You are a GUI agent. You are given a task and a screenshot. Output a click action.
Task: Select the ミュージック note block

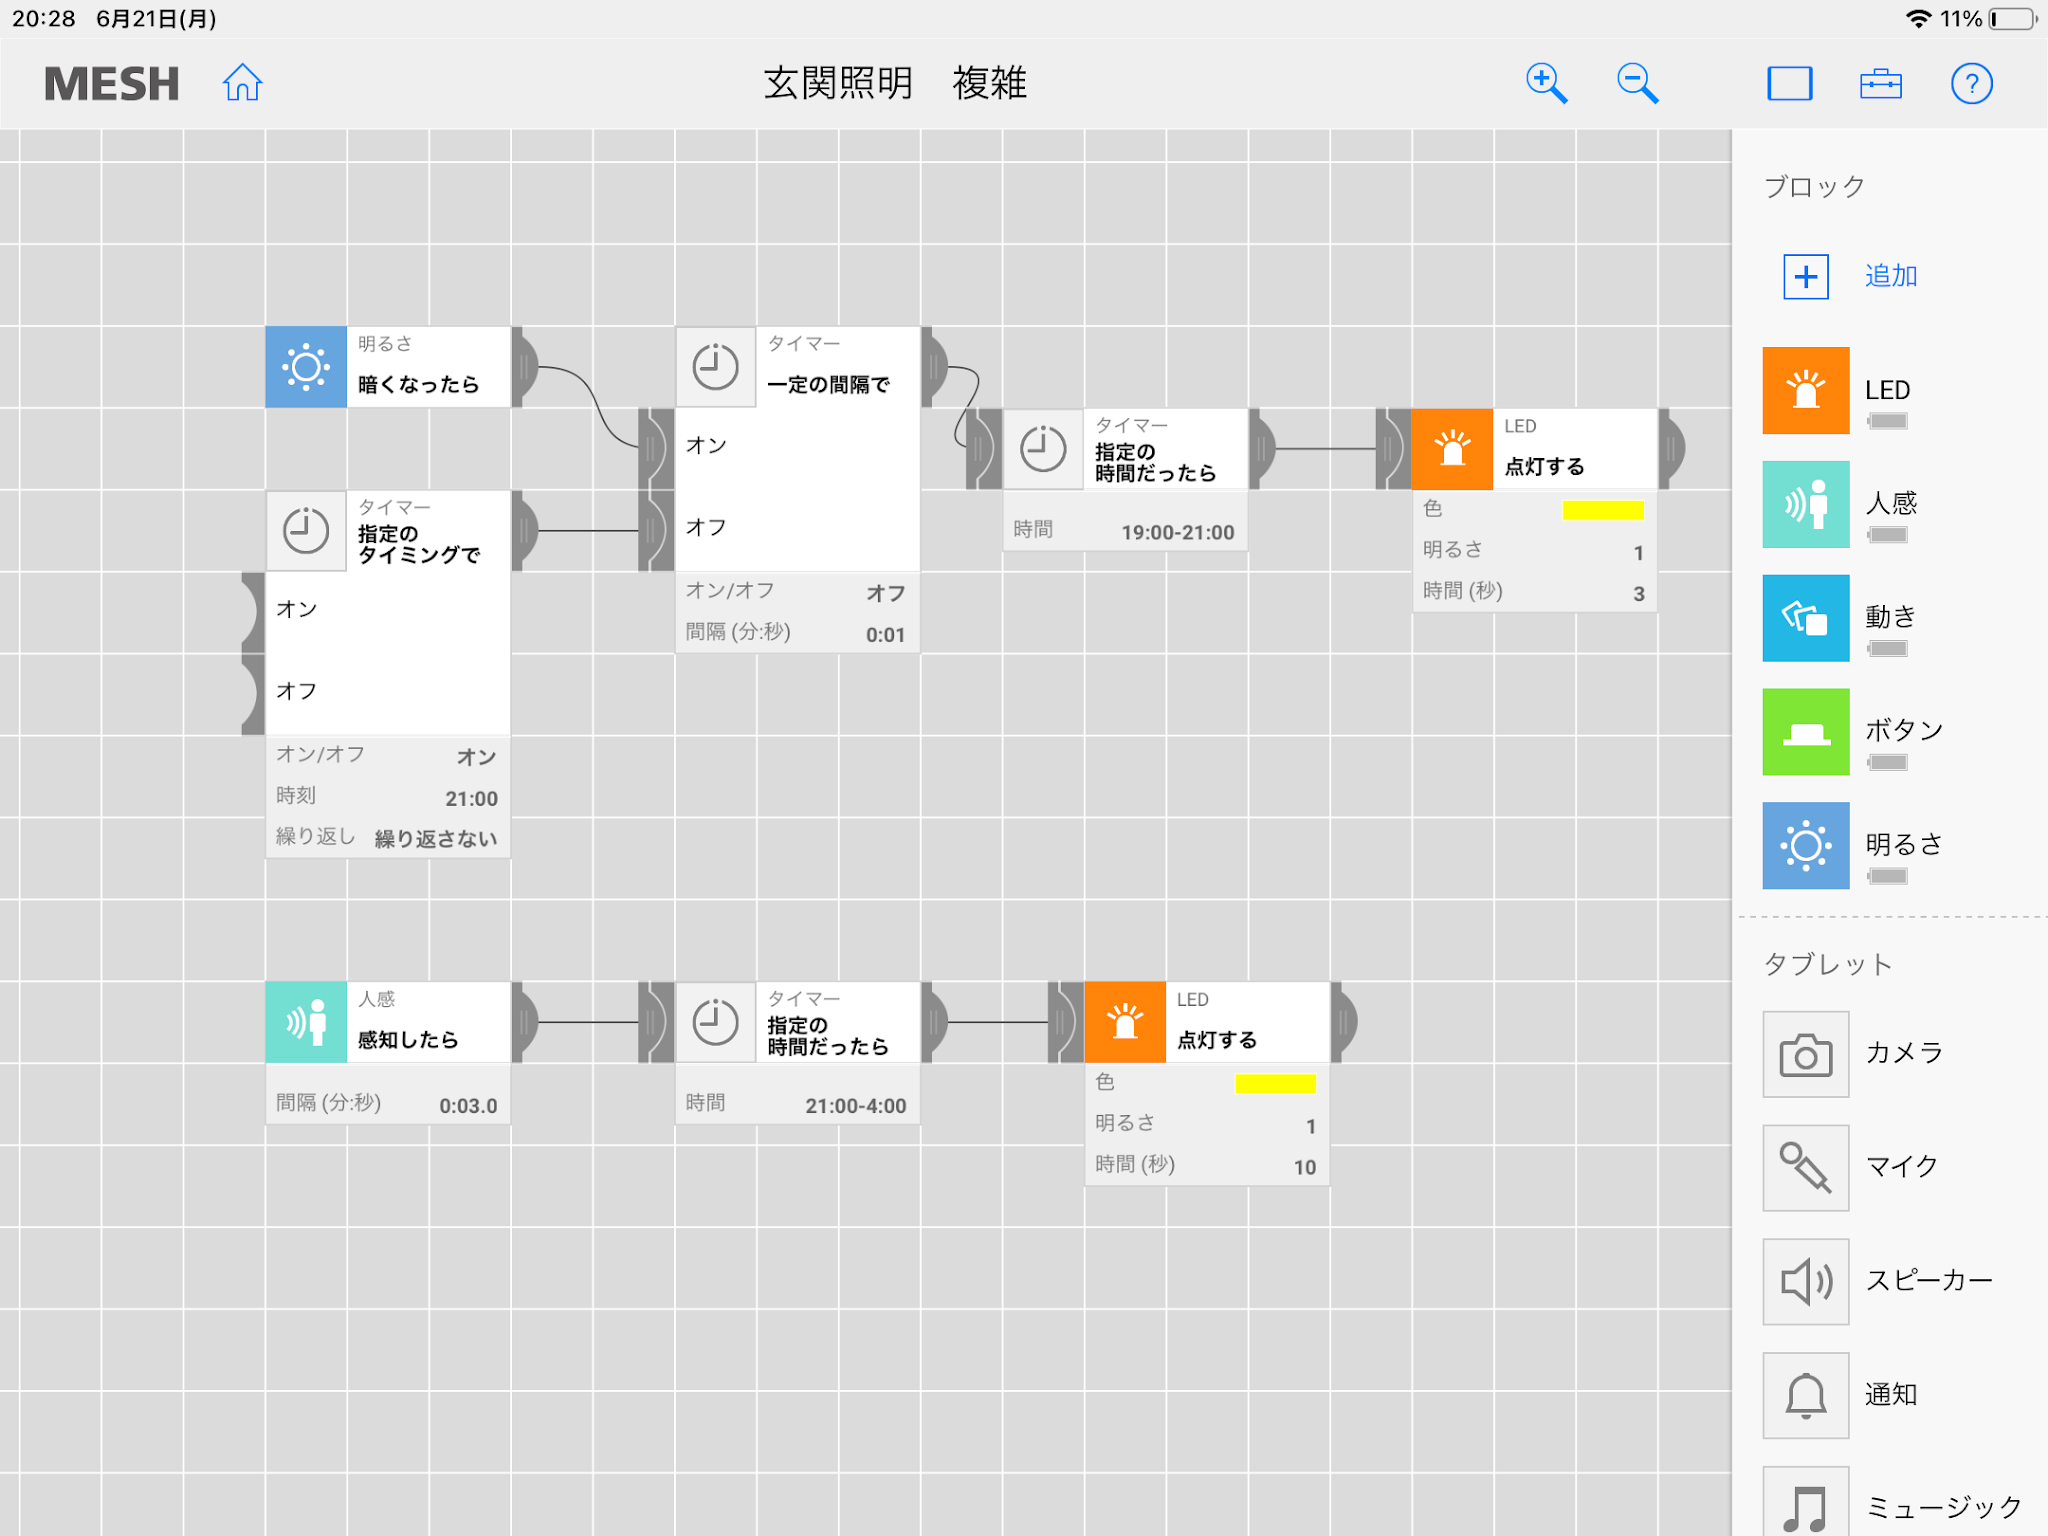(1805, 1502)
